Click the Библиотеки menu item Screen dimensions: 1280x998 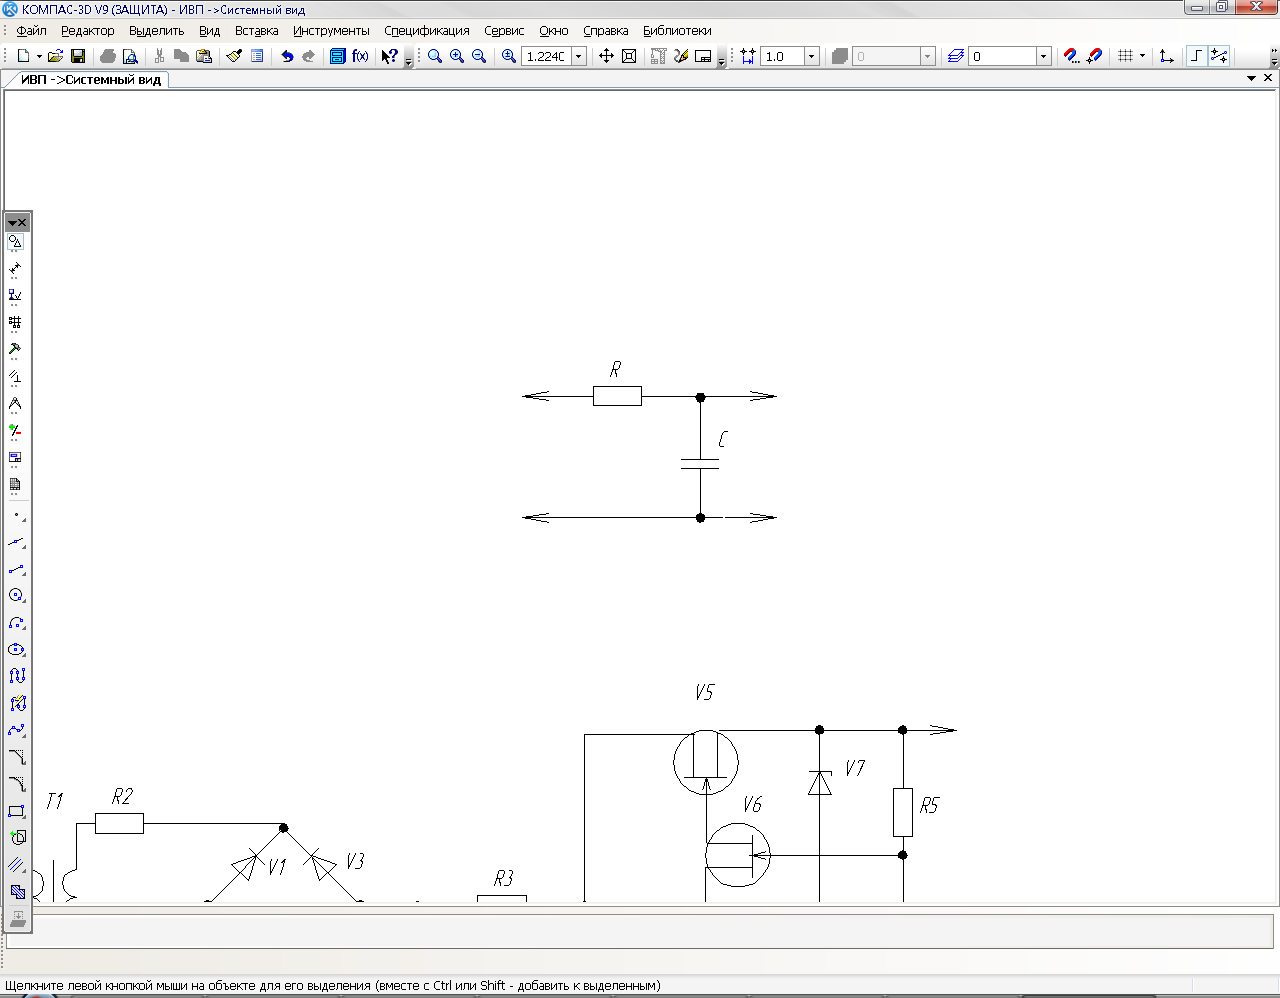677,31
